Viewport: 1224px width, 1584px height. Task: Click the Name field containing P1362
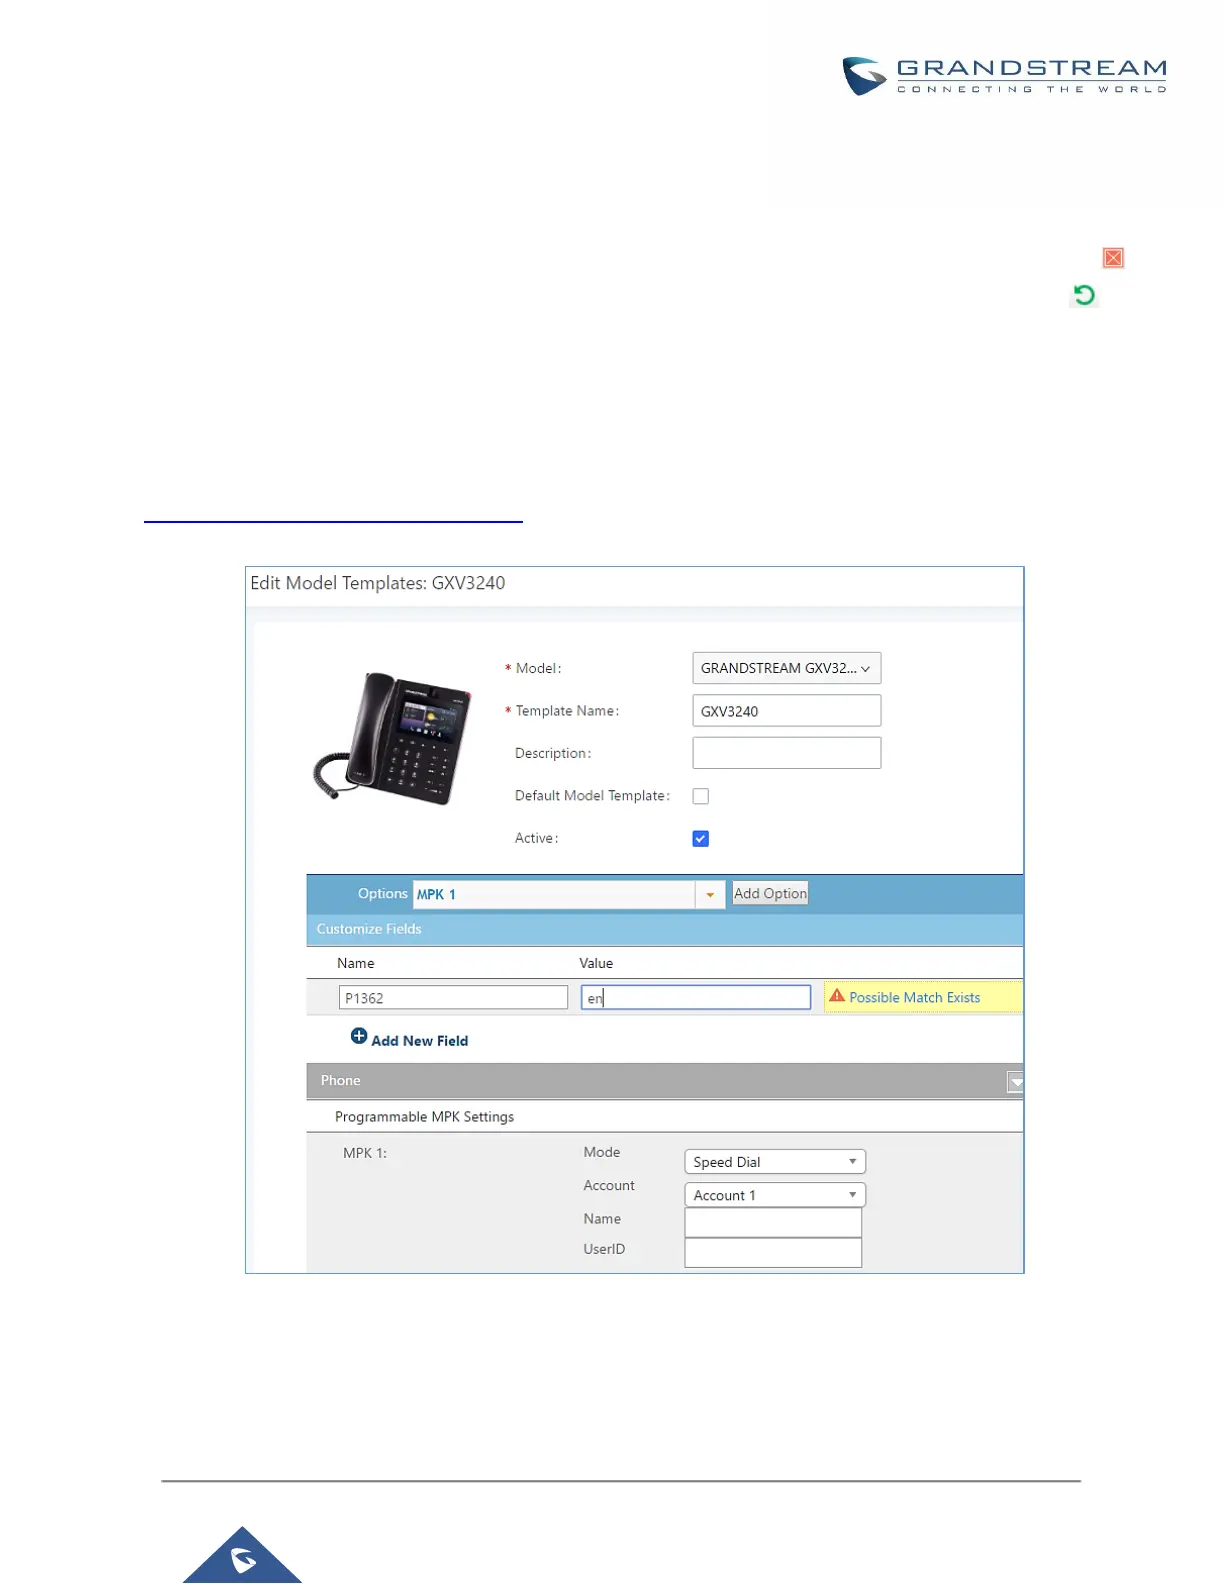[x=453, y=998]
